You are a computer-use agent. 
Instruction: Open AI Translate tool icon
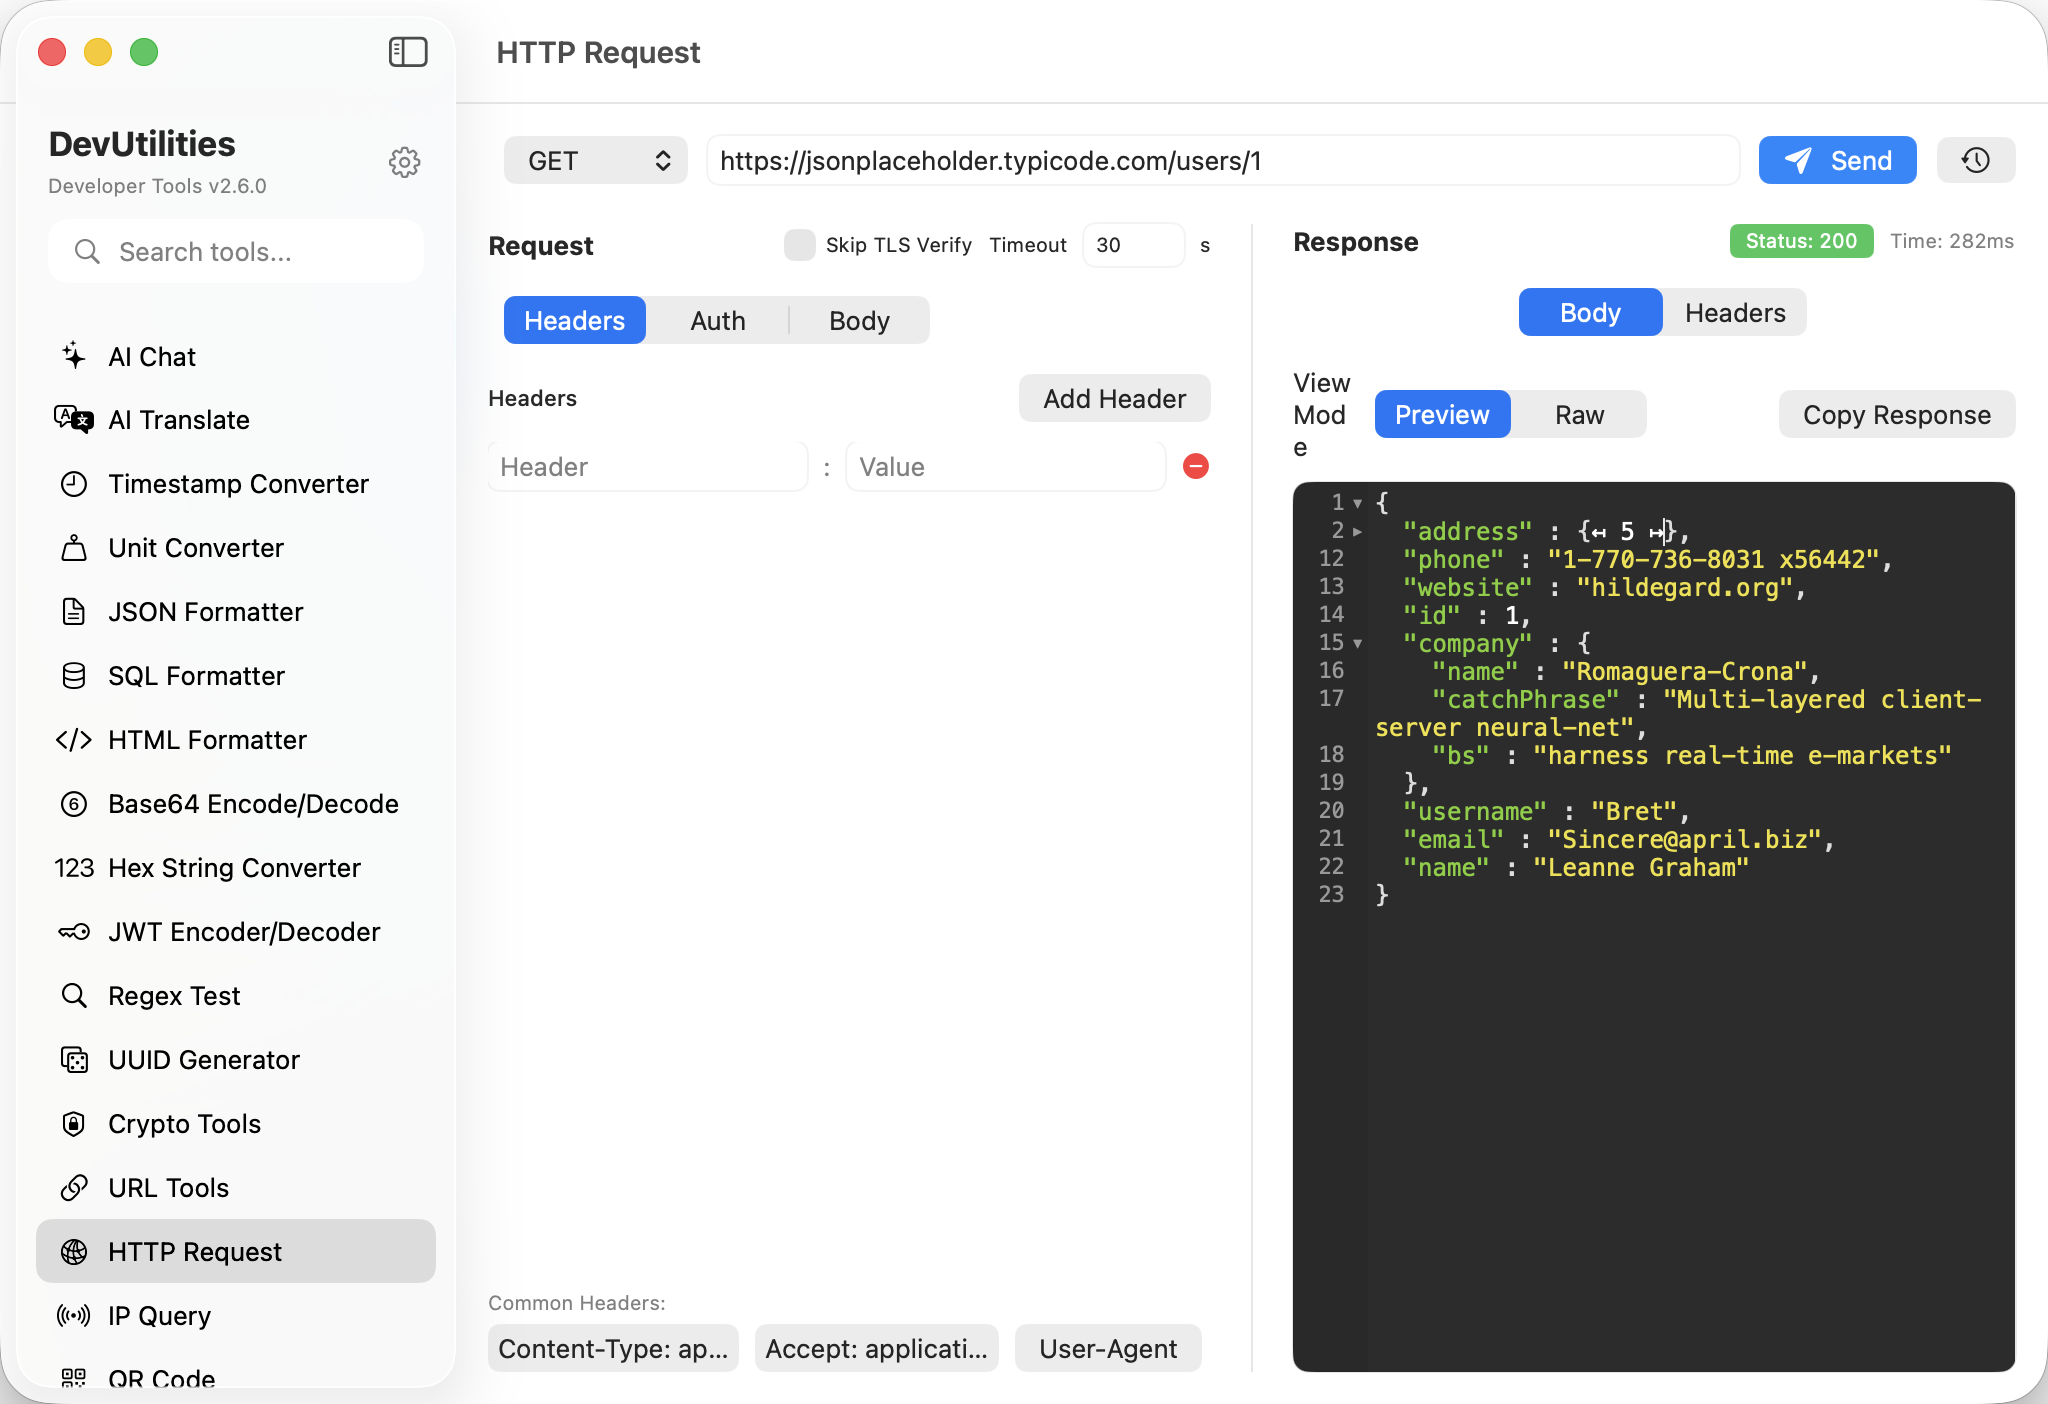coord(74,420)
